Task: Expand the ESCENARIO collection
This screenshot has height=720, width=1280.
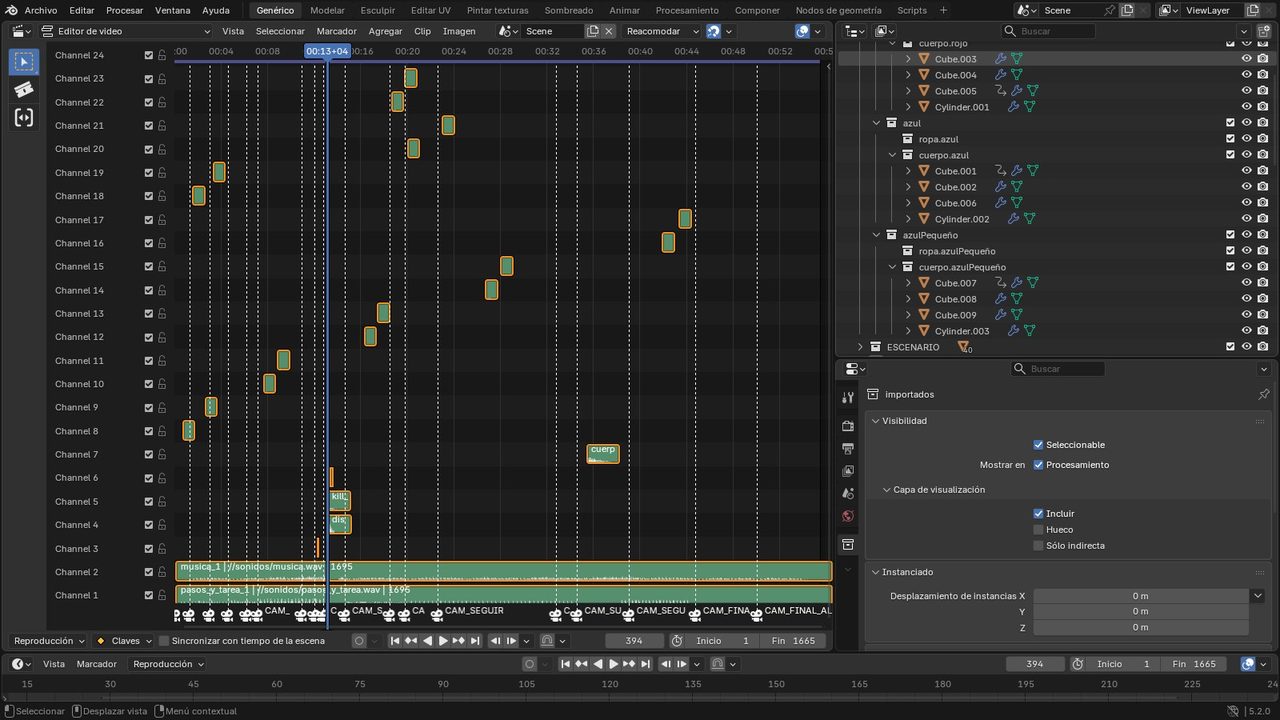Action: [x=860, y=347]
